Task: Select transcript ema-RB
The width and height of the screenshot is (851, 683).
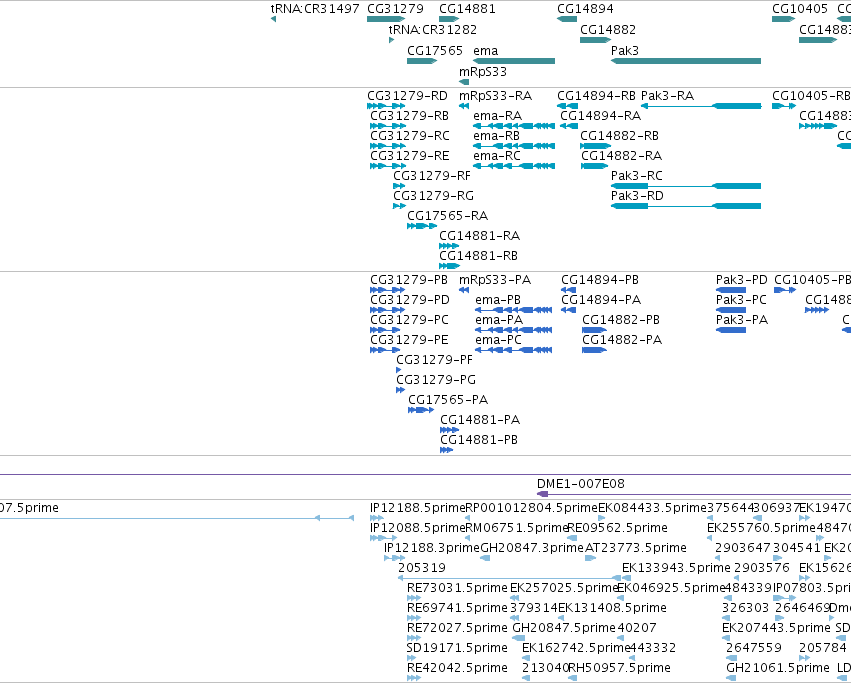Action: (x=496, y=136)
